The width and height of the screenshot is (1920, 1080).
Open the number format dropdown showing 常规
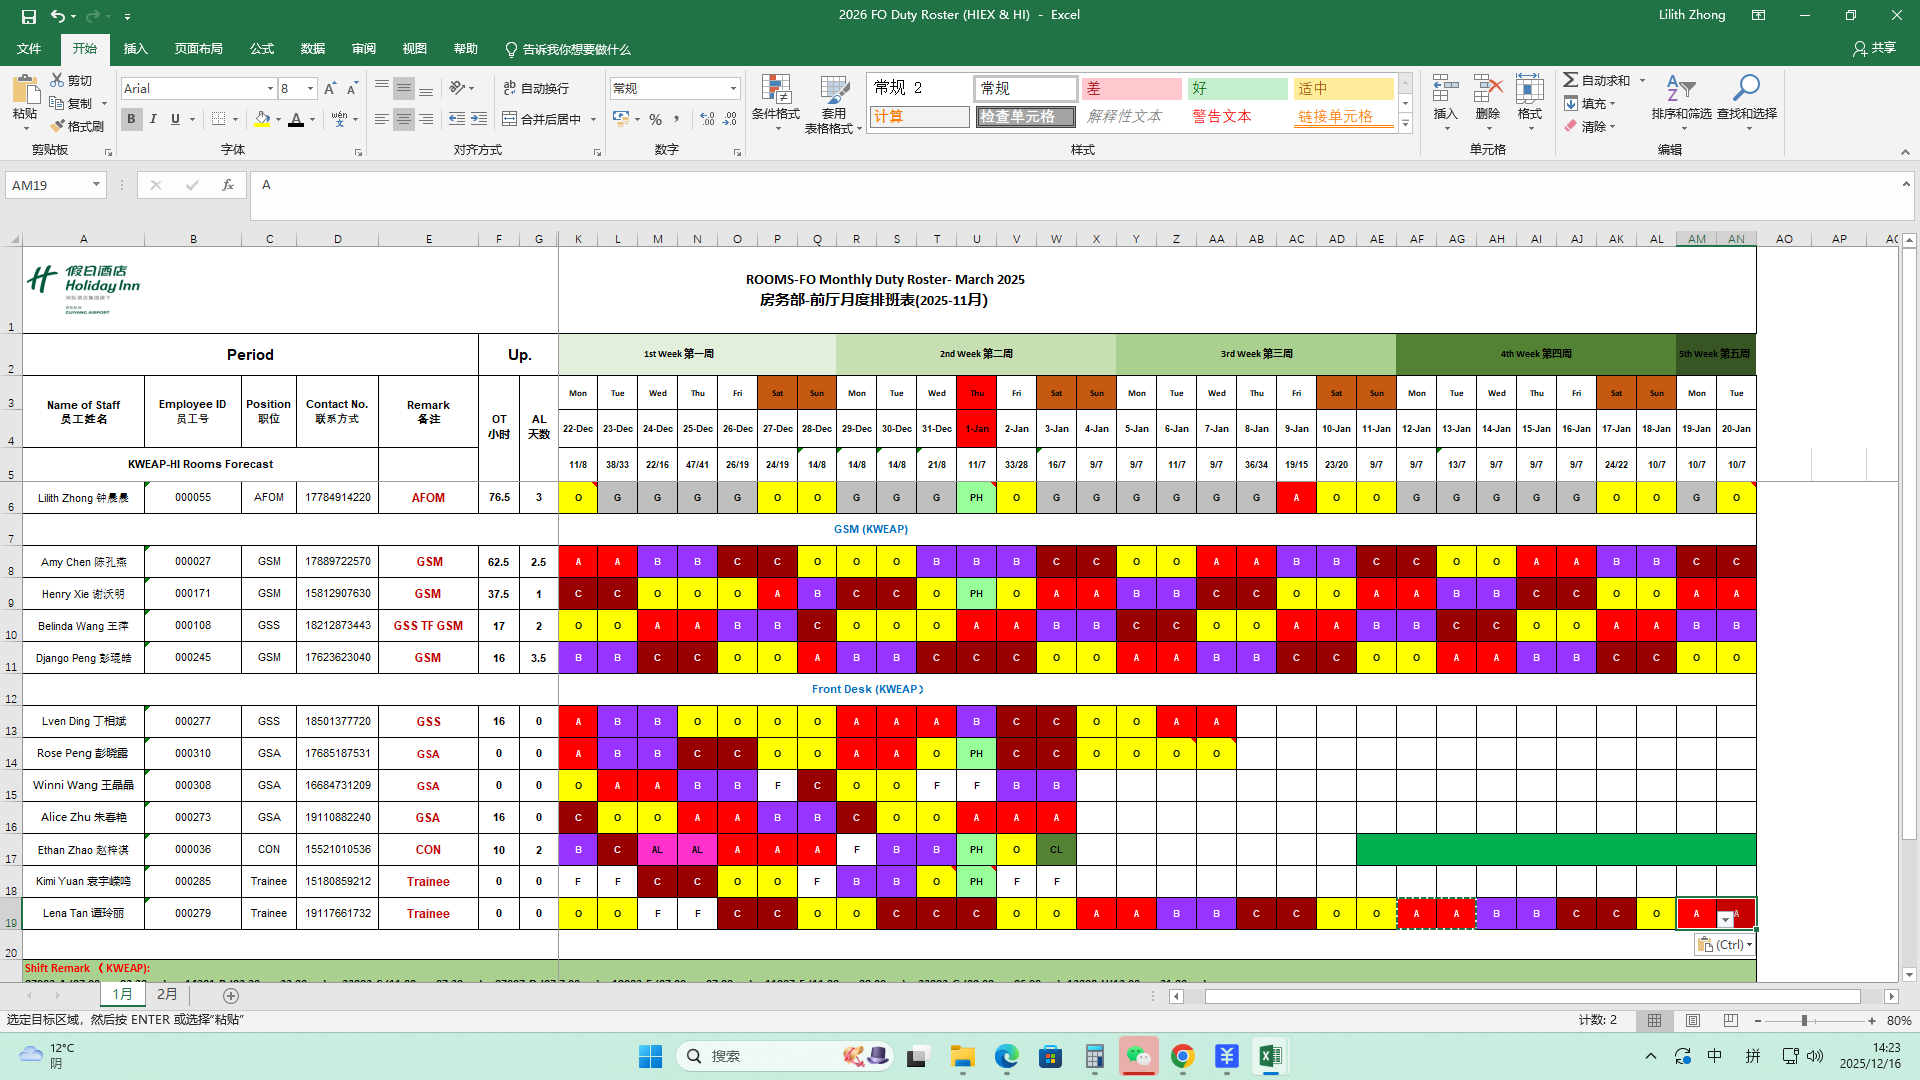click(x=733, y=89)
